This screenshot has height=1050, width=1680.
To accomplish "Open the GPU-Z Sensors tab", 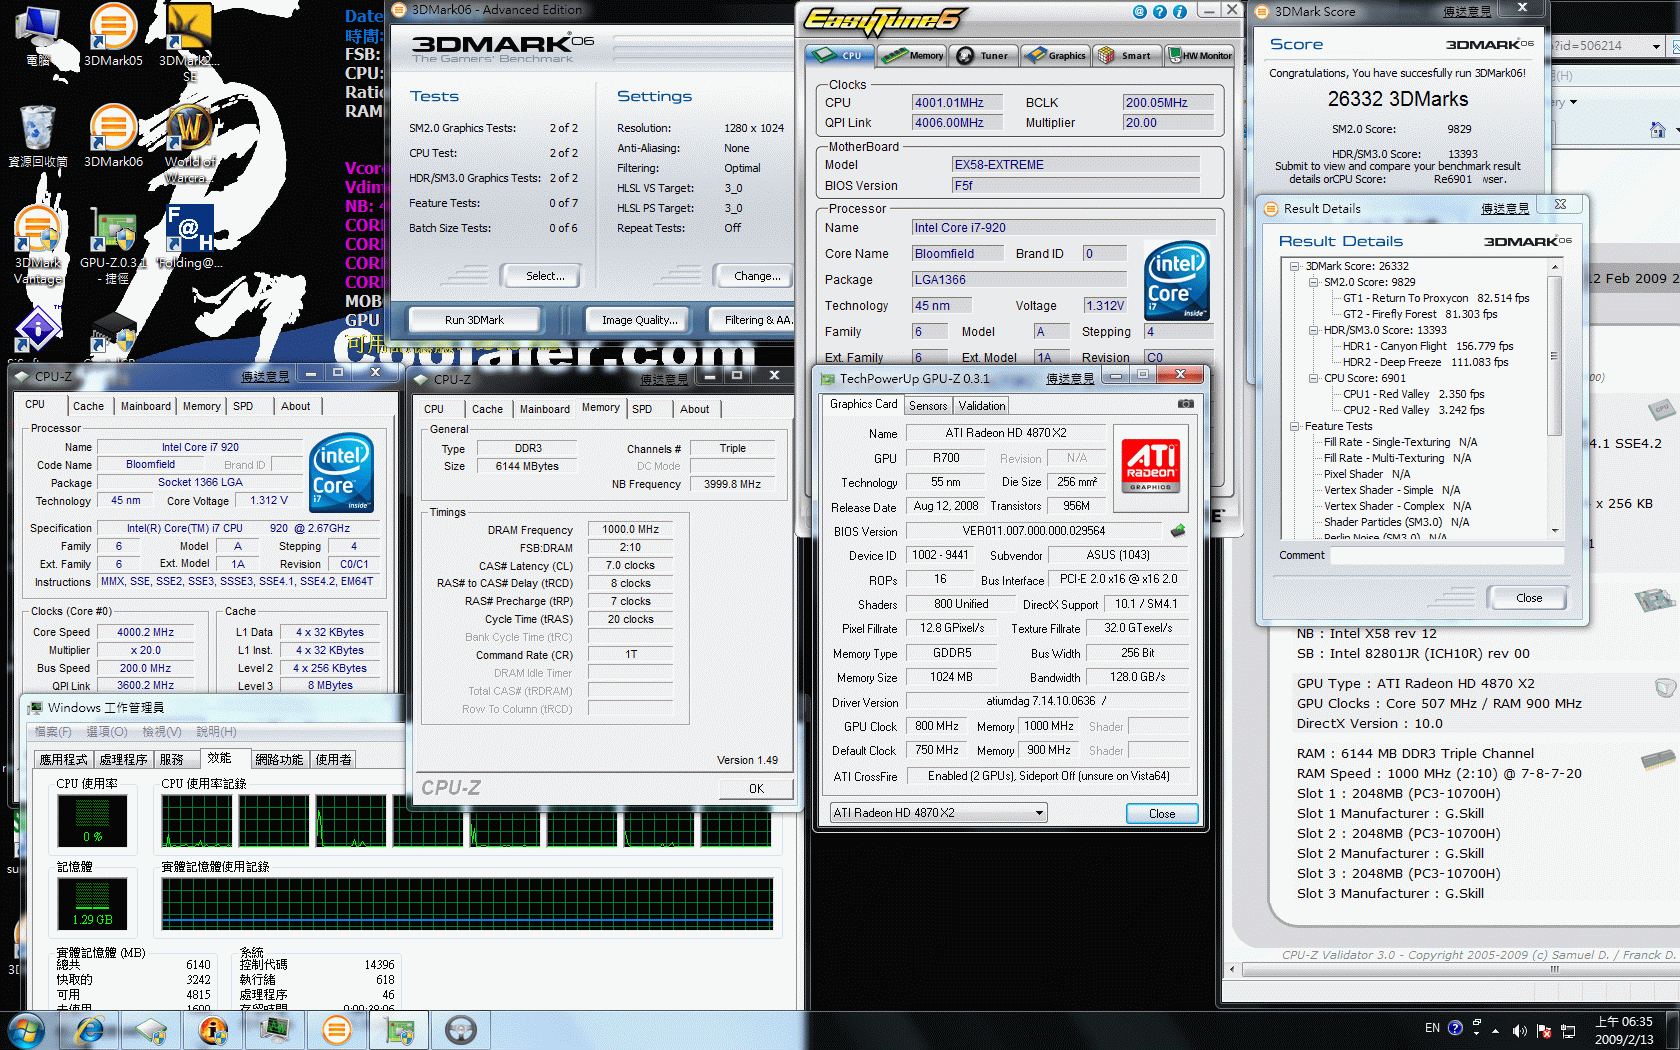I will (x=928, y=405).
